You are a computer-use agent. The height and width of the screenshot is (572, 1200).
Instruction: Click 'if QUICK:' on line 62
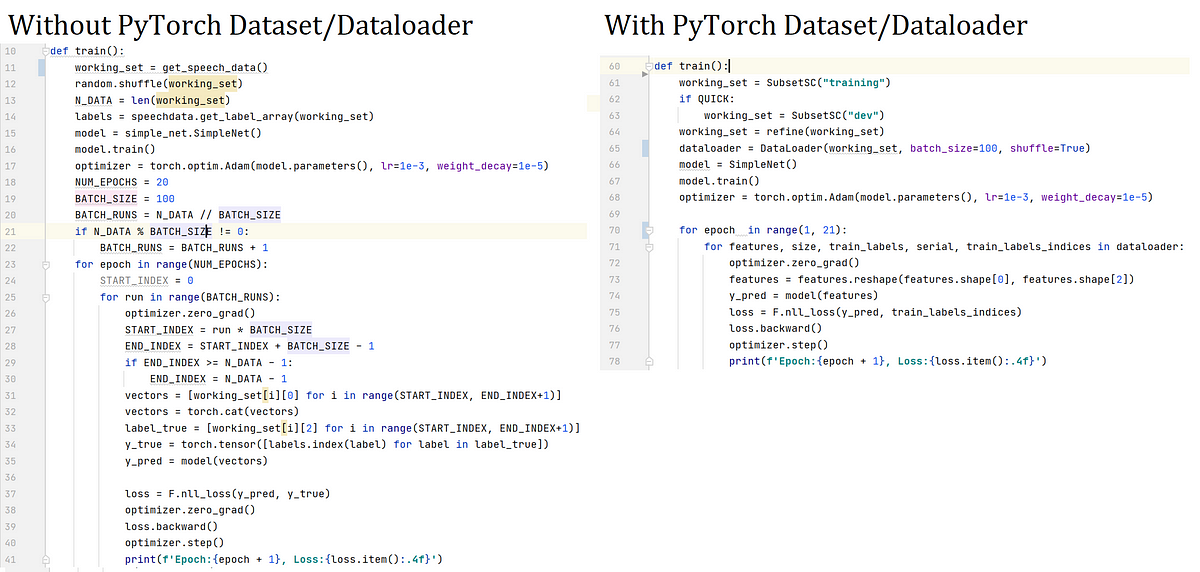[x=707, y=99]
